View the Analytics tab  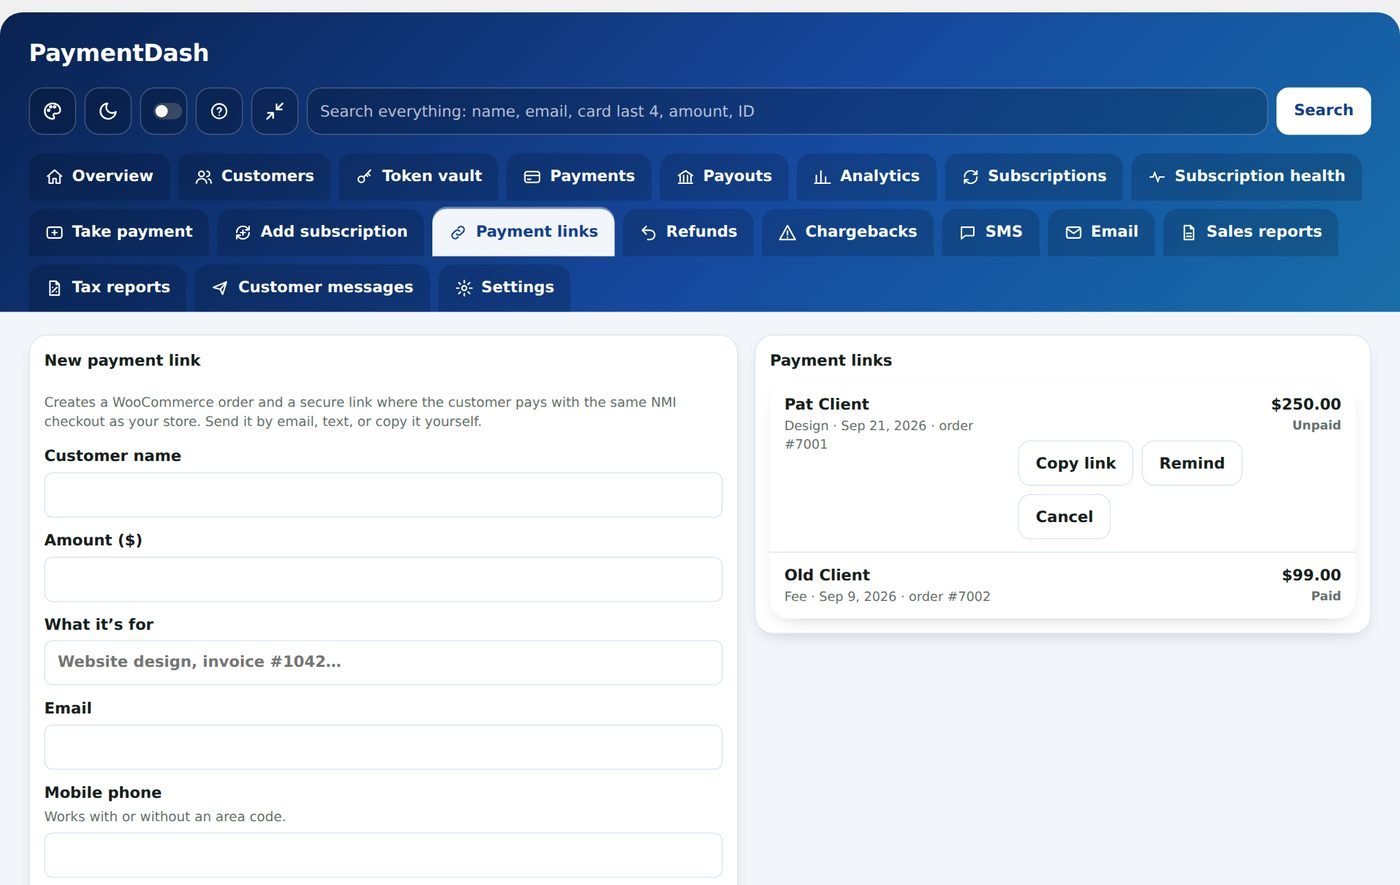(x=866, y=176)
